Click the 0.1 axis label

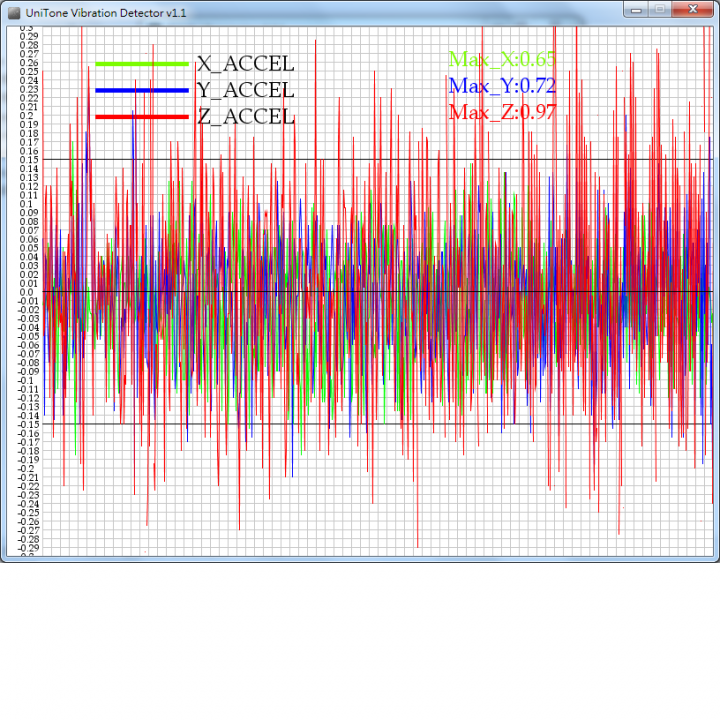tap(27, 204)
